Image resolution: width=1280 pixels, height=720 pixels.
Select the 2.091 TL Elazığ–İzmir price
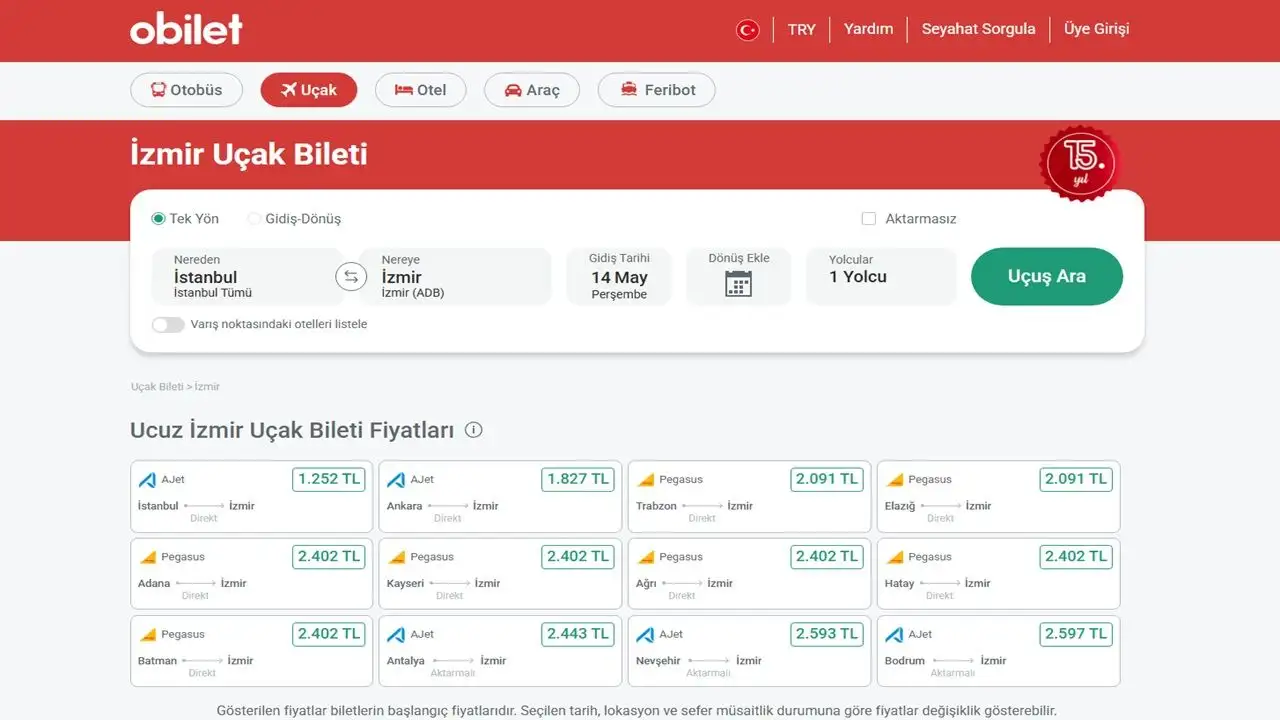coord(1076,479)
